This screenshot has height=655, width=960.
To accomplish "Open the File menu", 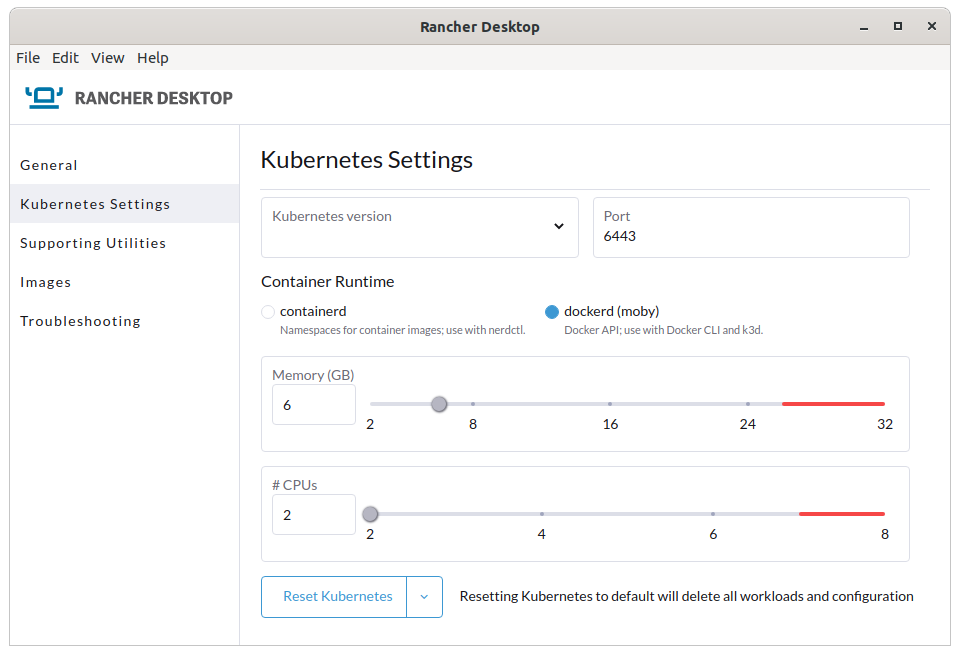I will tap(27, 57).
